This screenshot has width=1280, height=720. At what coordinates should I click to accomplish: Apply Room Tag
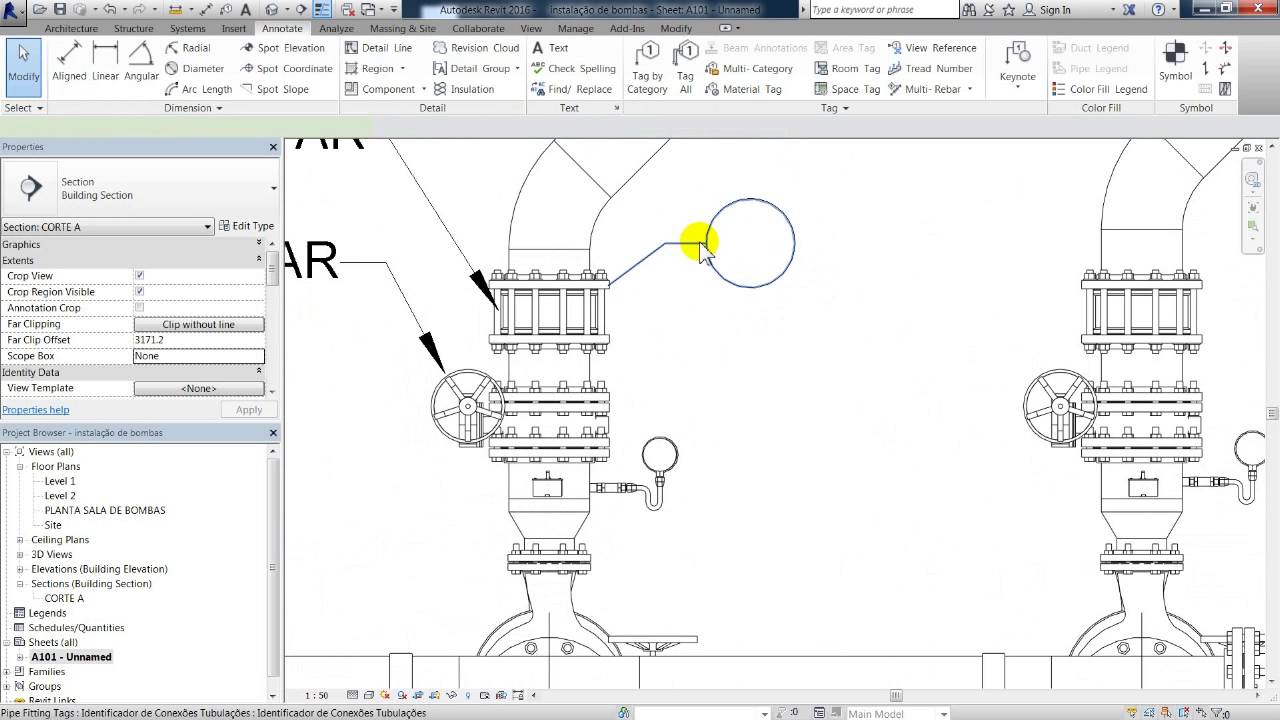pyautogui.click(x=847, y=69)
